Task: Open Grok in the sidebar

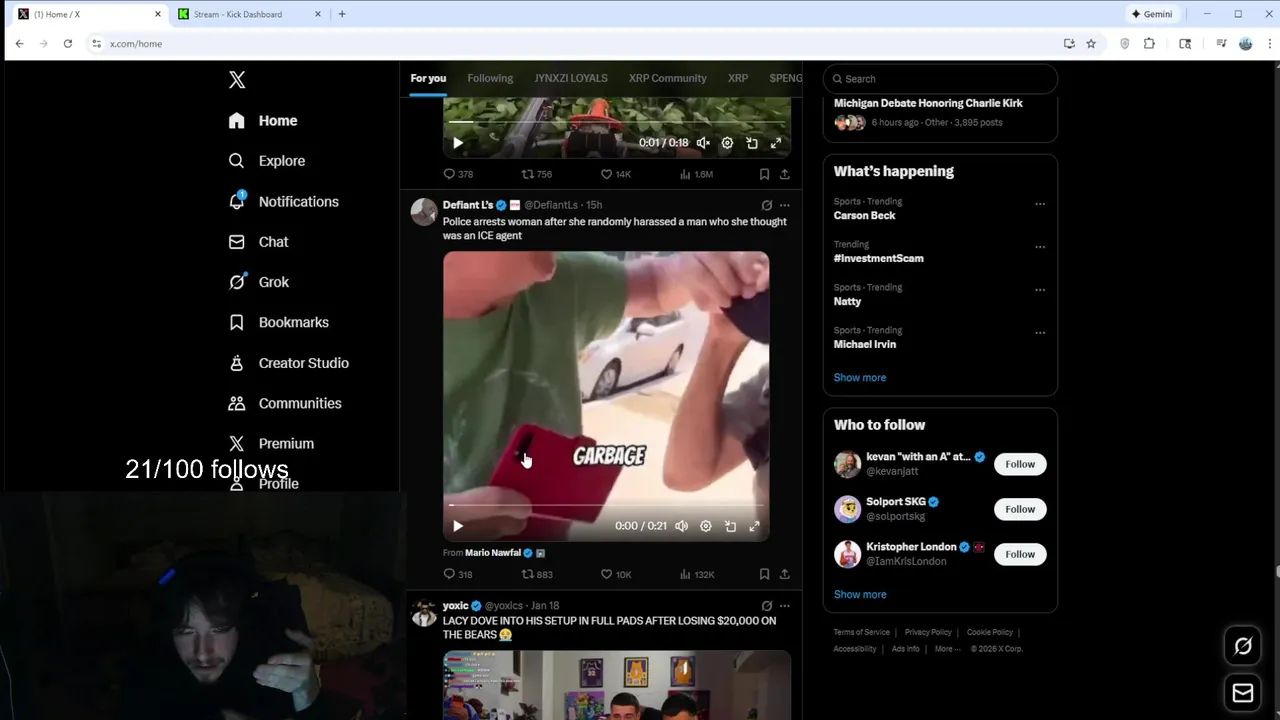Action: tap(258, 282)
